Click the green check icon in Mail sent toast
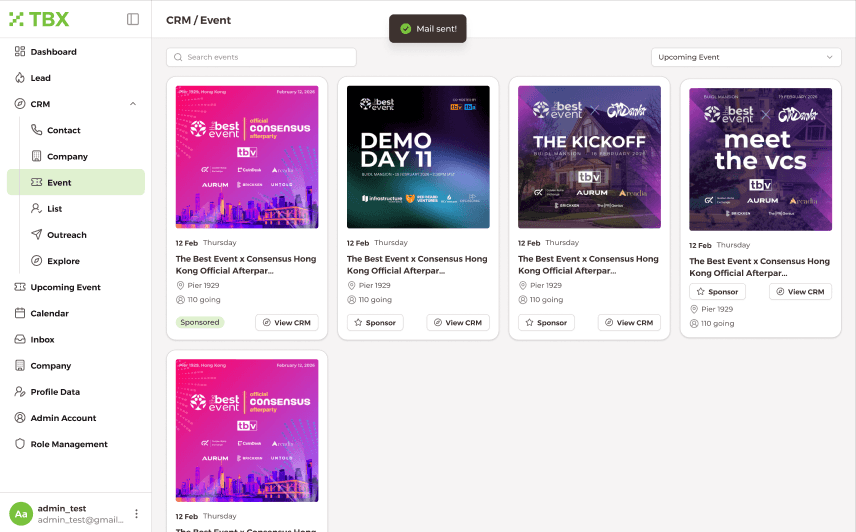 tap(406, 28)
